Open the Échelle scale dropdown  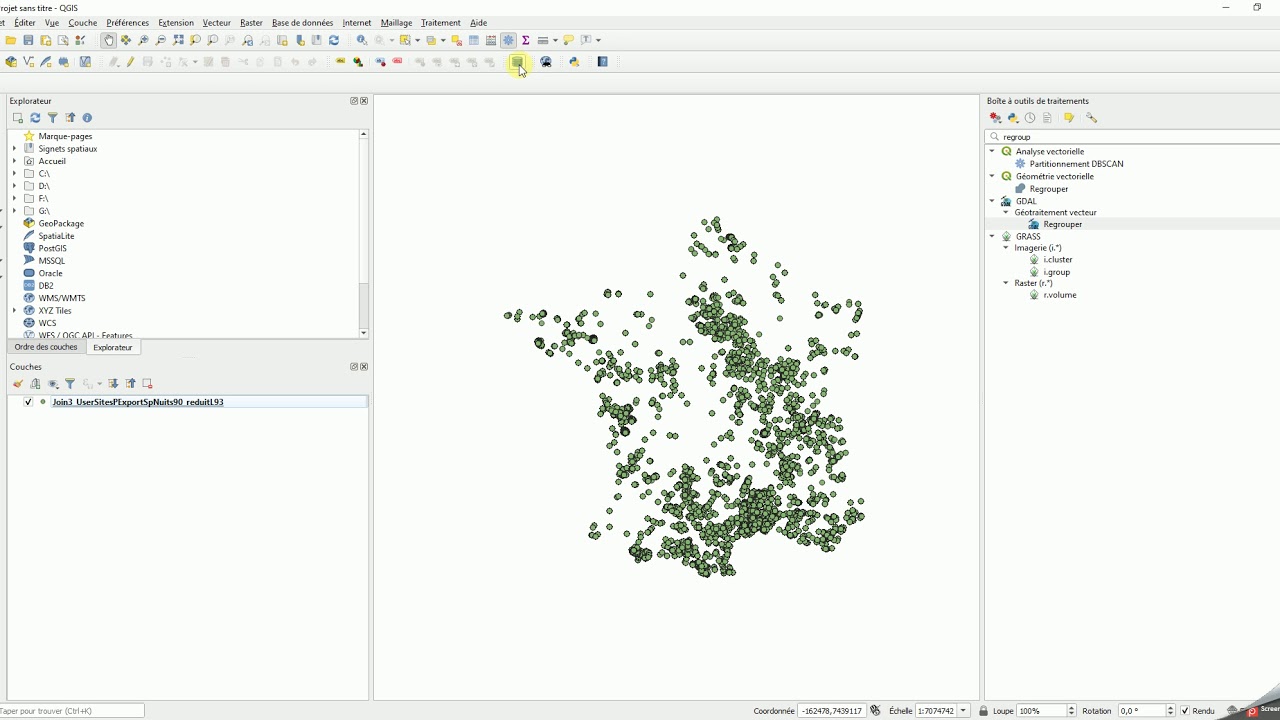click(964, 711)
